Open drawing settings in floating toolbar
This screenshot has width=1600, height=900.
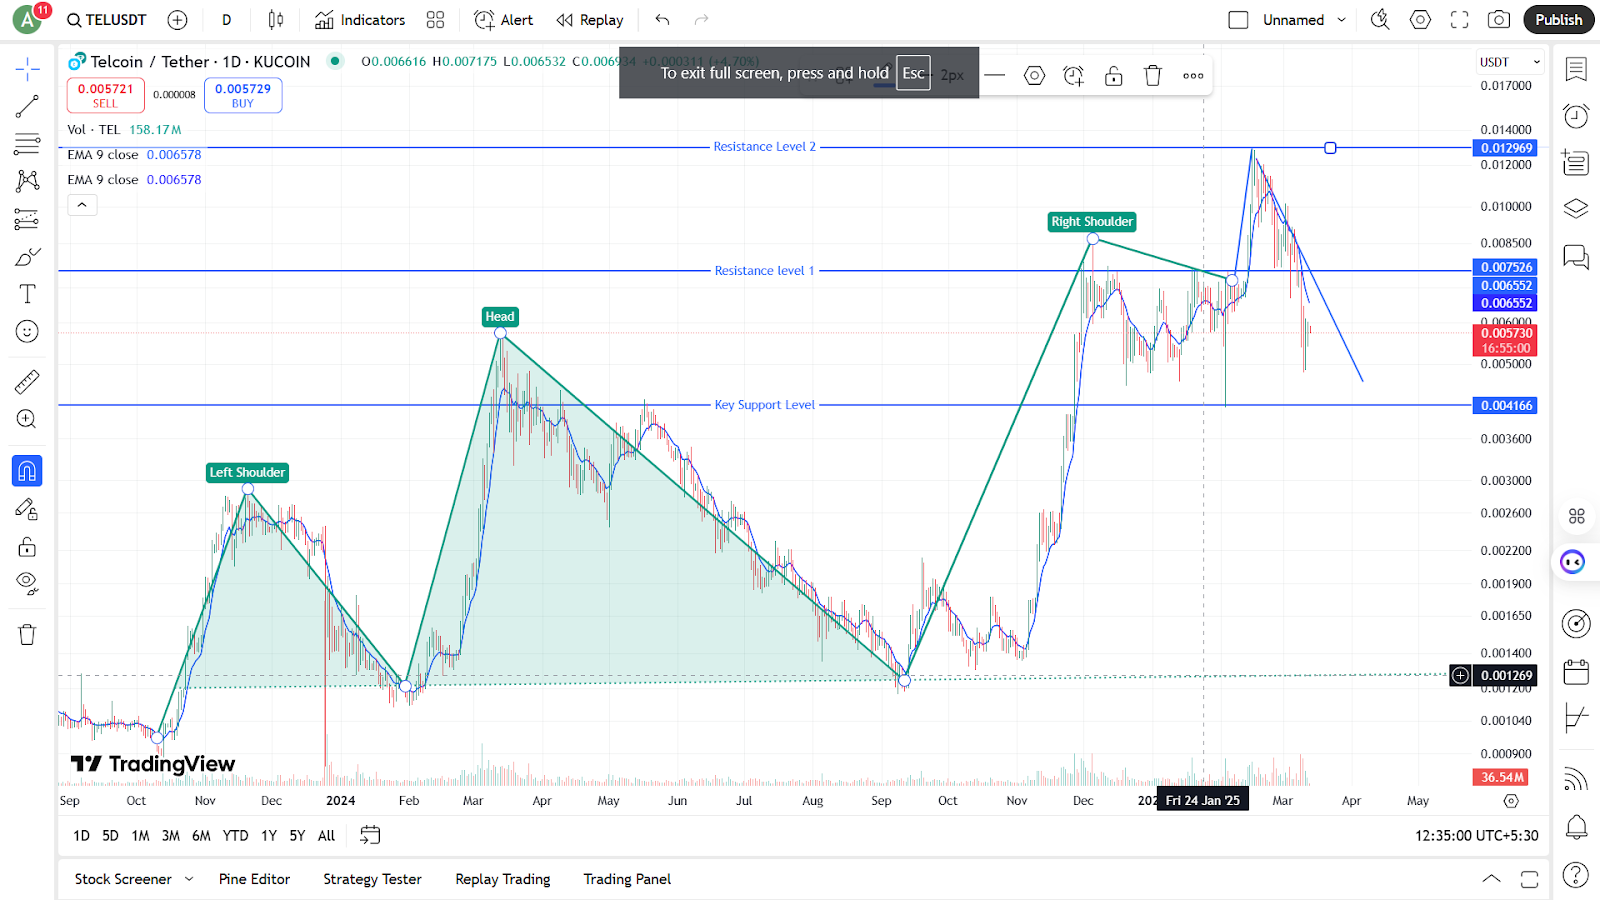click(1034, 75)
